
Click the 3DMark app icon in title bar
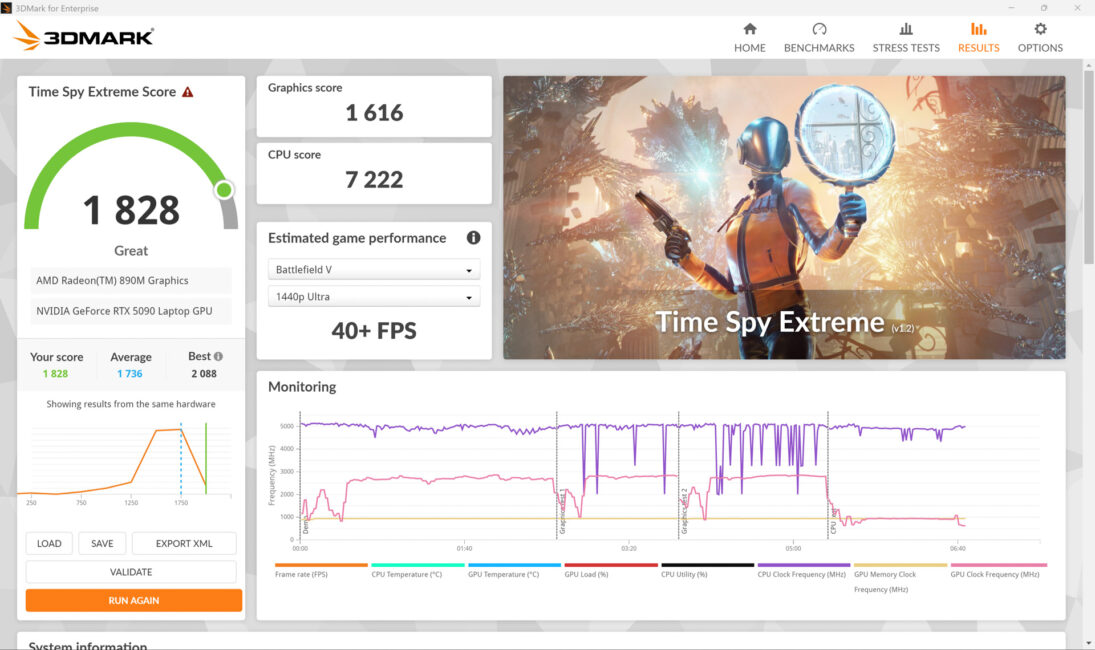(6, 8)
